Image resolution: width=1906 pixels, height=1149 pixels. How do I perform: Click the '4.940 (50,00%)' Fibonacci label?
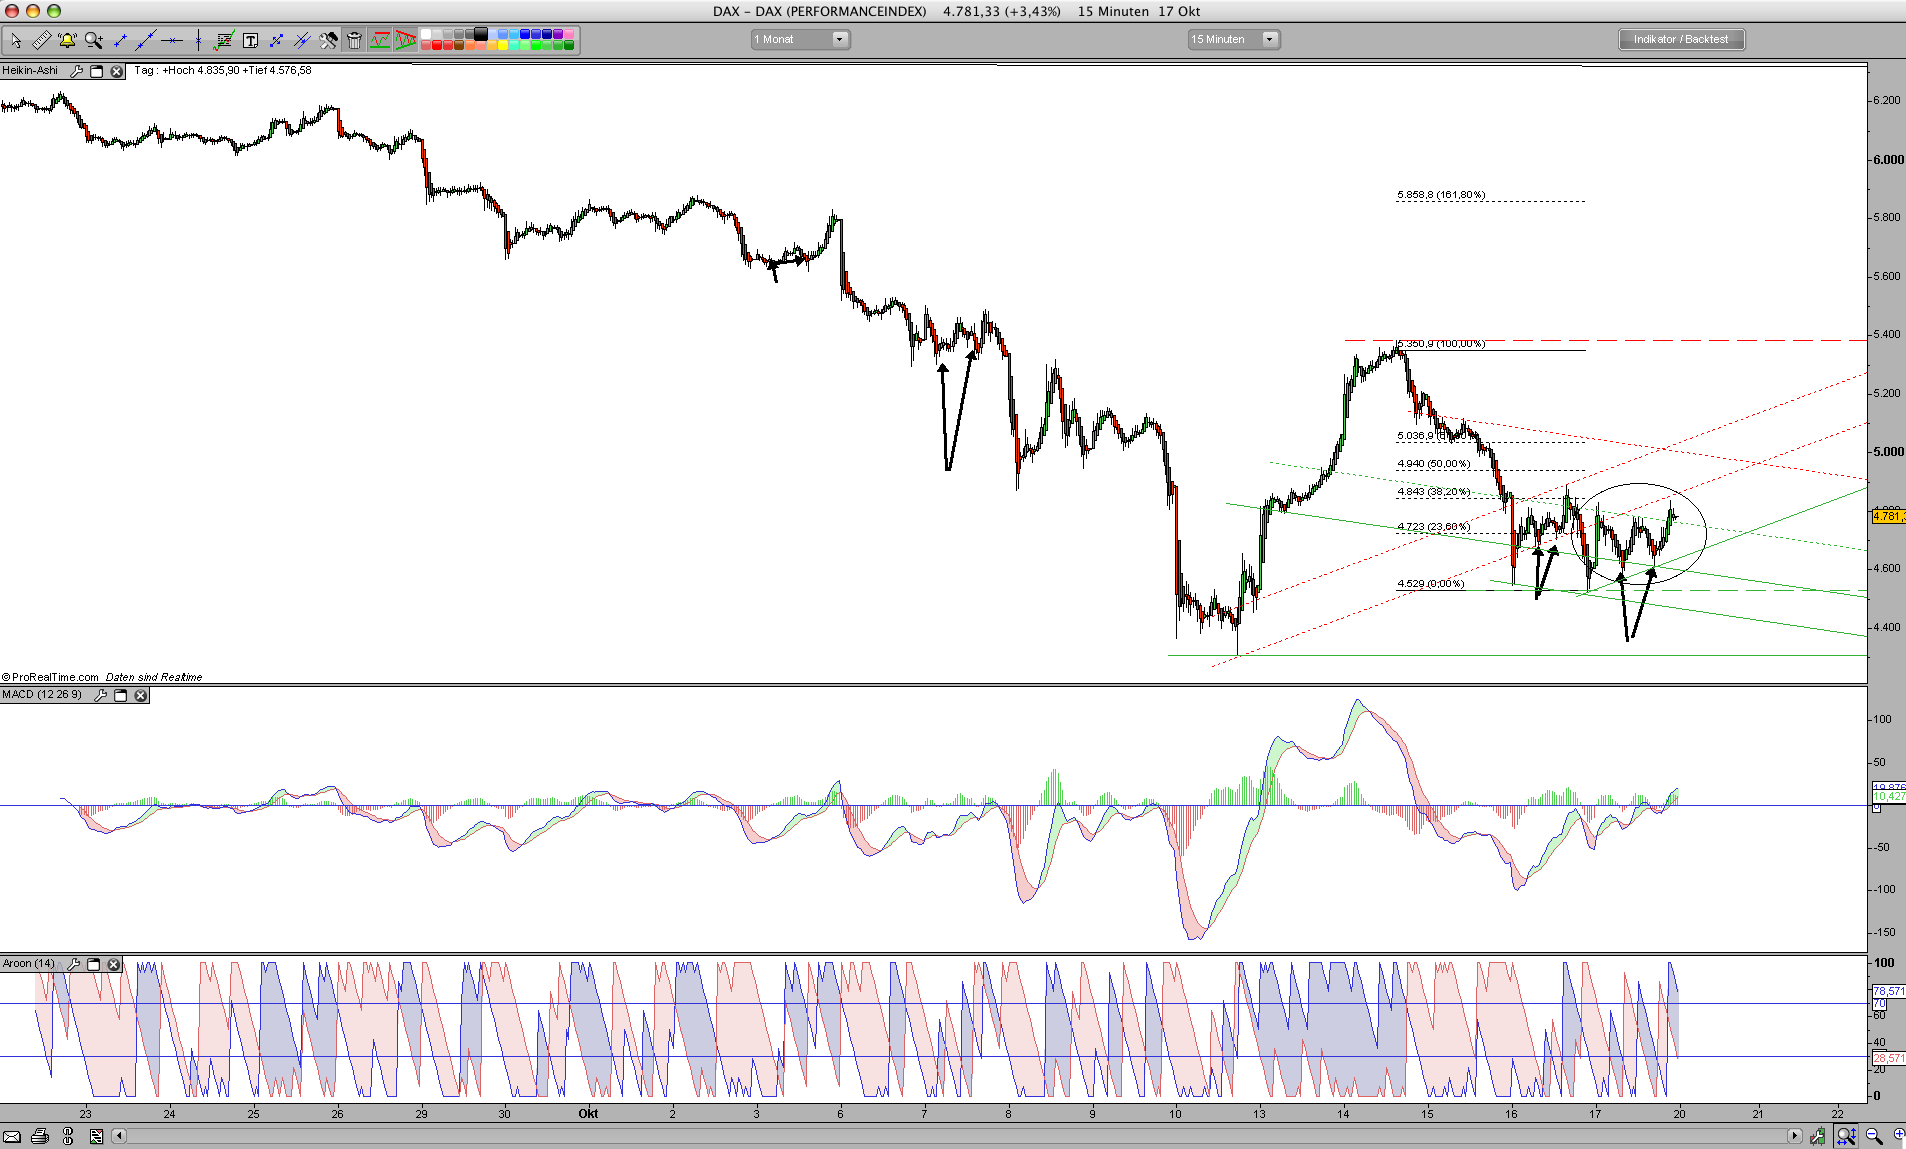pyautogui.click(x=1434, y=464)
